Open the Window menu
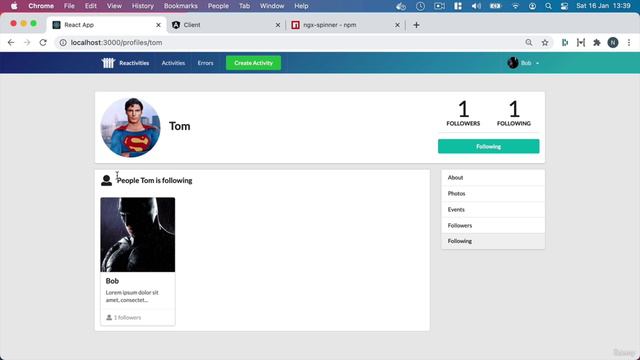The image size is (640, 360). coord(272,6)
